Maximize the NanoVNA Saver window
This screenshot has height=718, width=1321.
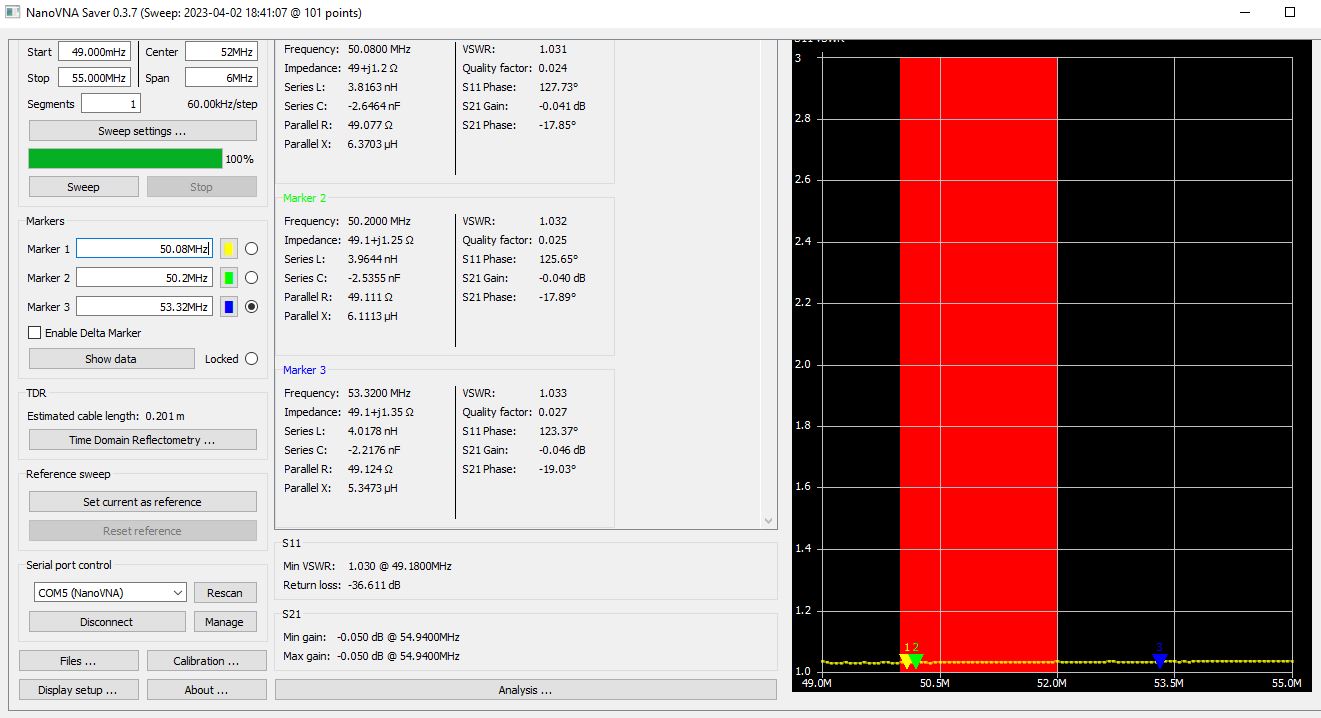[1290, 13]
